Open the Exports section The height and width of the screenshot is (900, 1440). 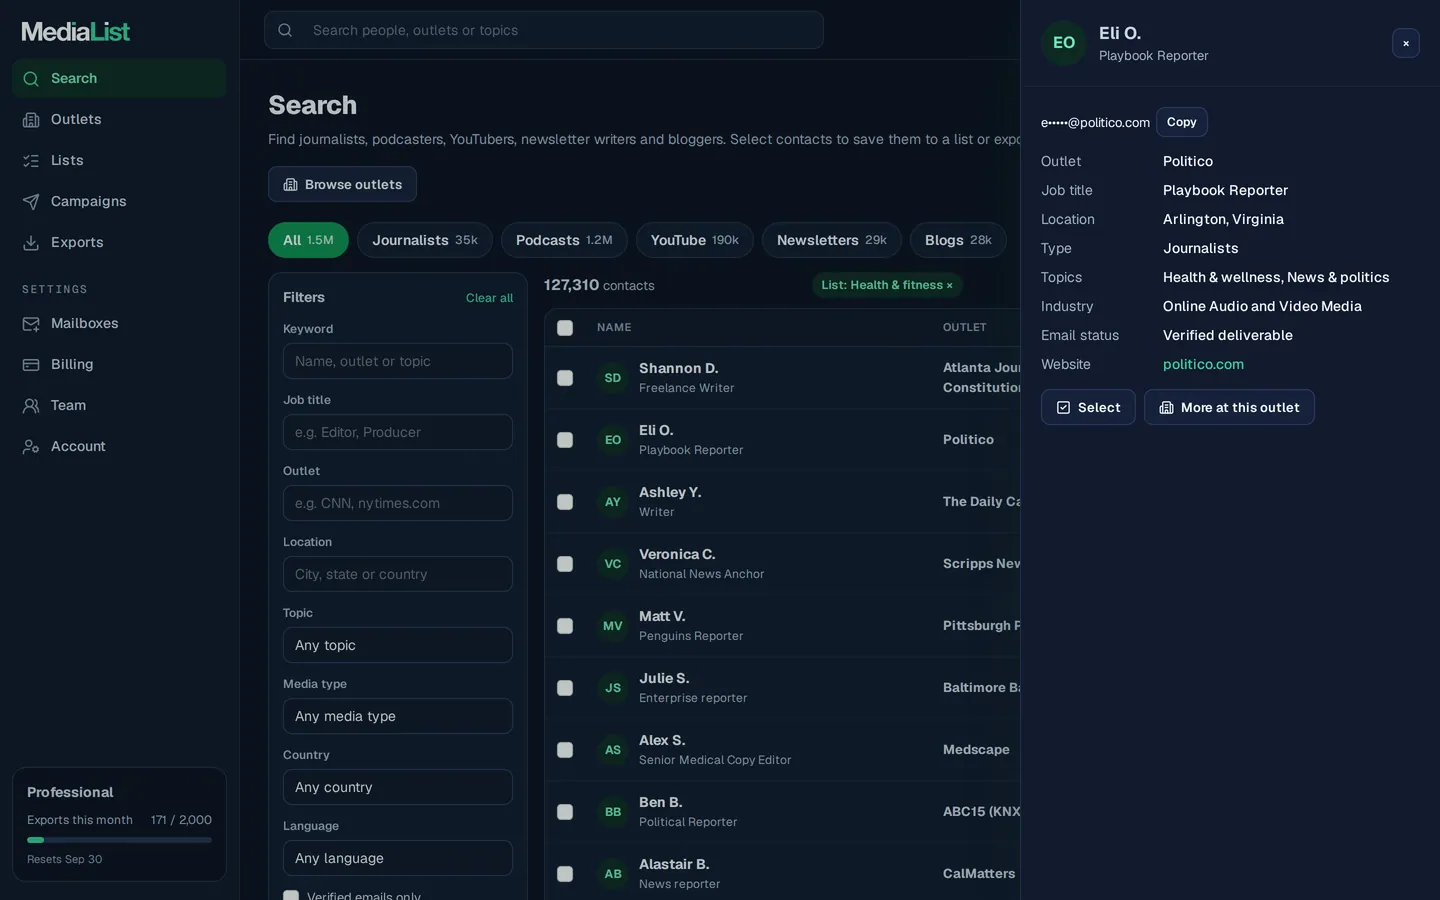click(x=119, y=242)
